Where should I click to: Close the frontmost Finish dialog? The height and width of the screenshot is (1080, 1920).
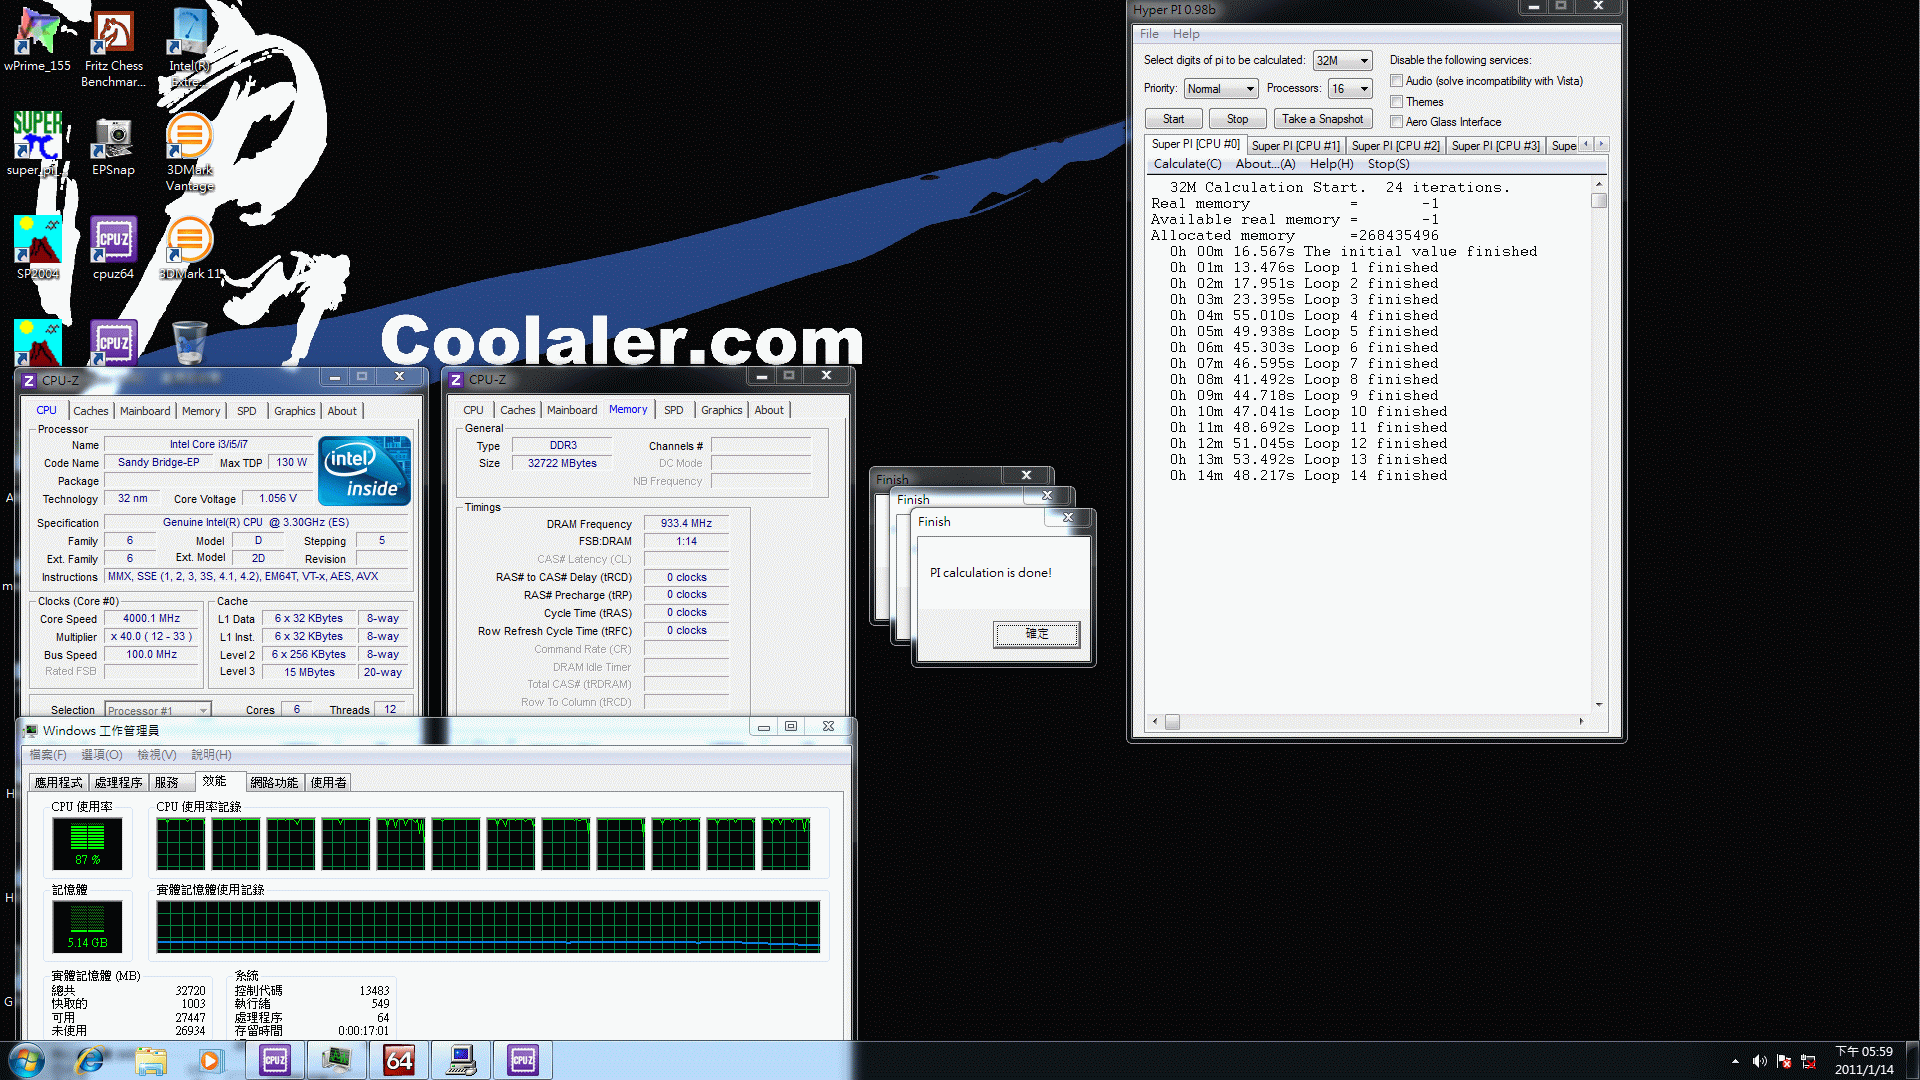pos(1068,518)
